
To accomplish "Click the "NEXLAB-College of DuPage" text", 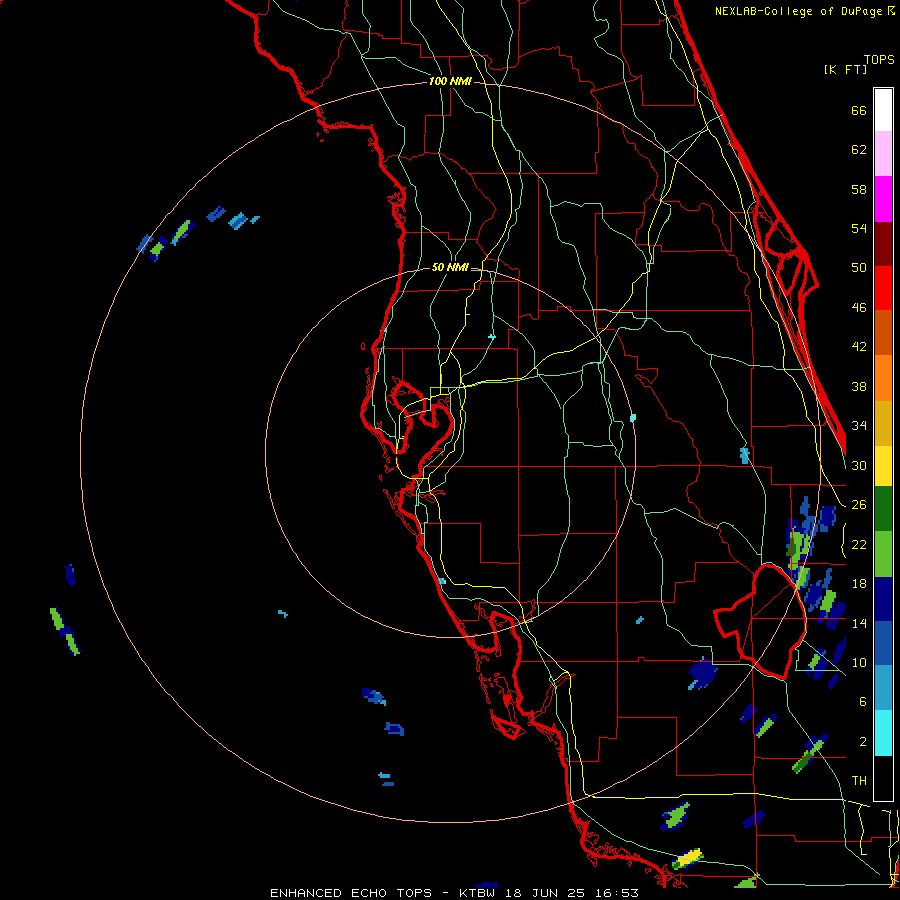I will coord(798,11).
